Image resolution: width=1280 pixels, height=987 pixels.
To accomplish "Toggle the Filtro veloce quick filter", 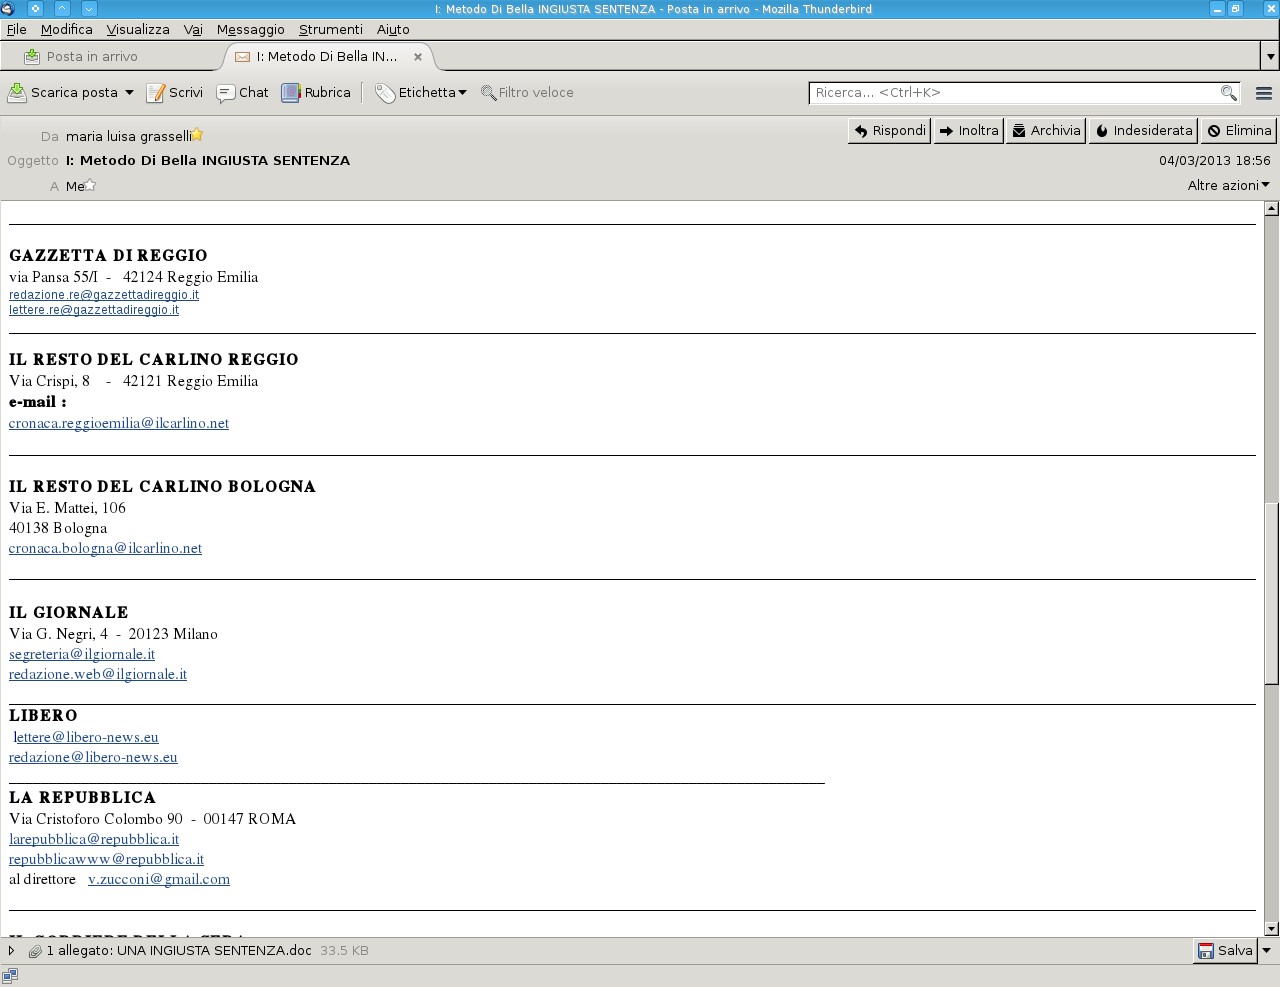I will (527, 93).
